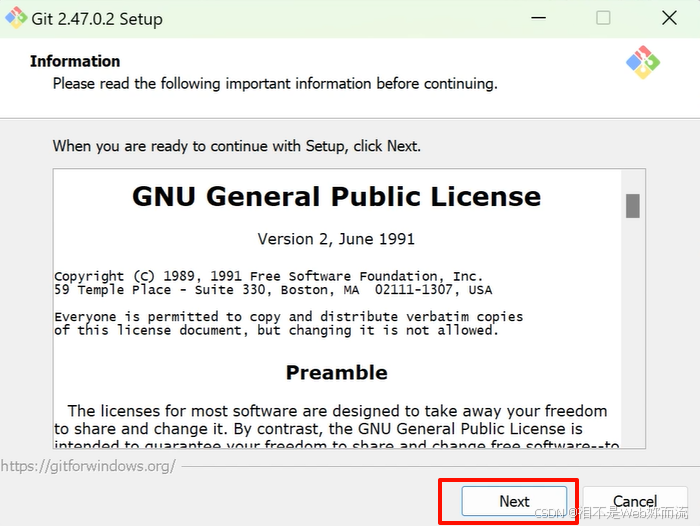Click the 'Information' heading
The width and height of the screenshot is (700, 526).
pyautogui.click(x=75, y=61)
